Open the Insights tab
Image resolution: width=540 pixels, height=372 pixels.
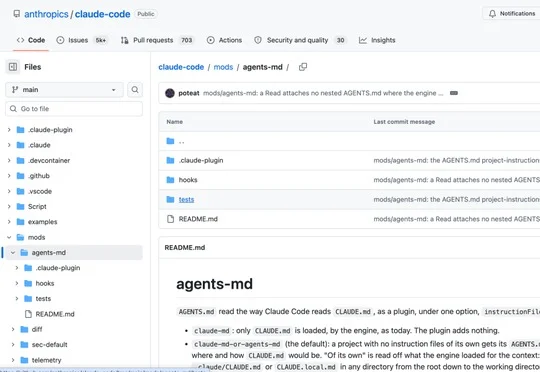click(377, 40)
